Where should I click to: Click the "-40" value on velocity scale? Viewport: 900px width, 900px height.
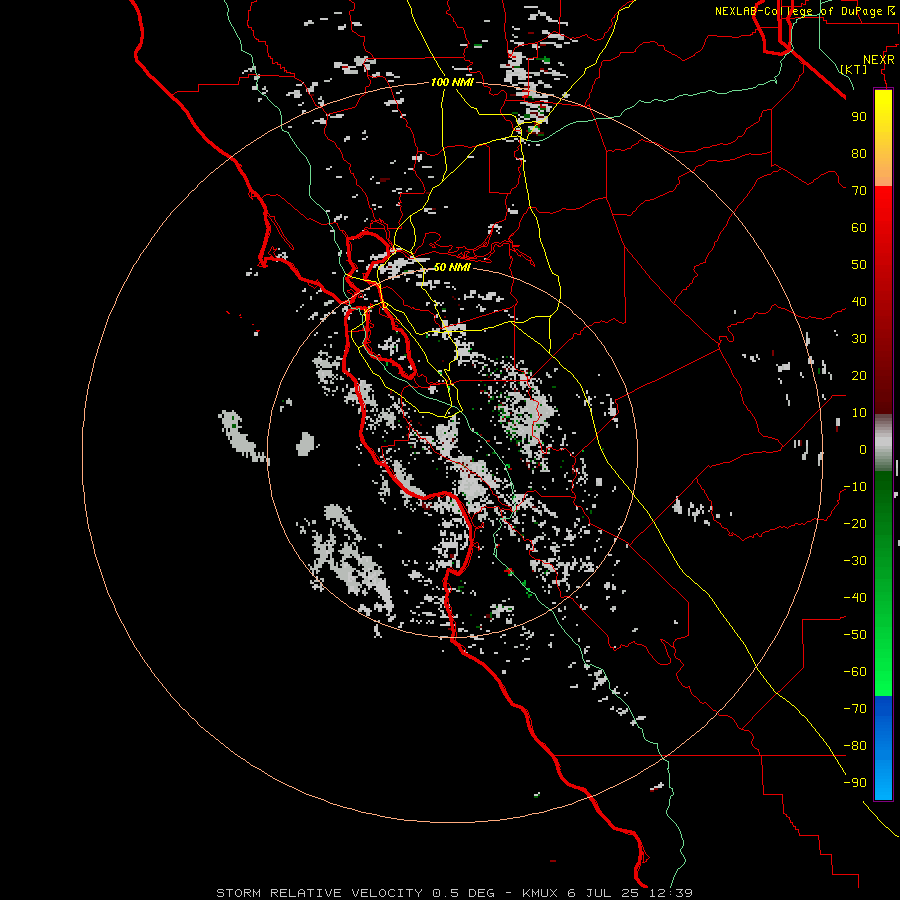coord(855,598)
